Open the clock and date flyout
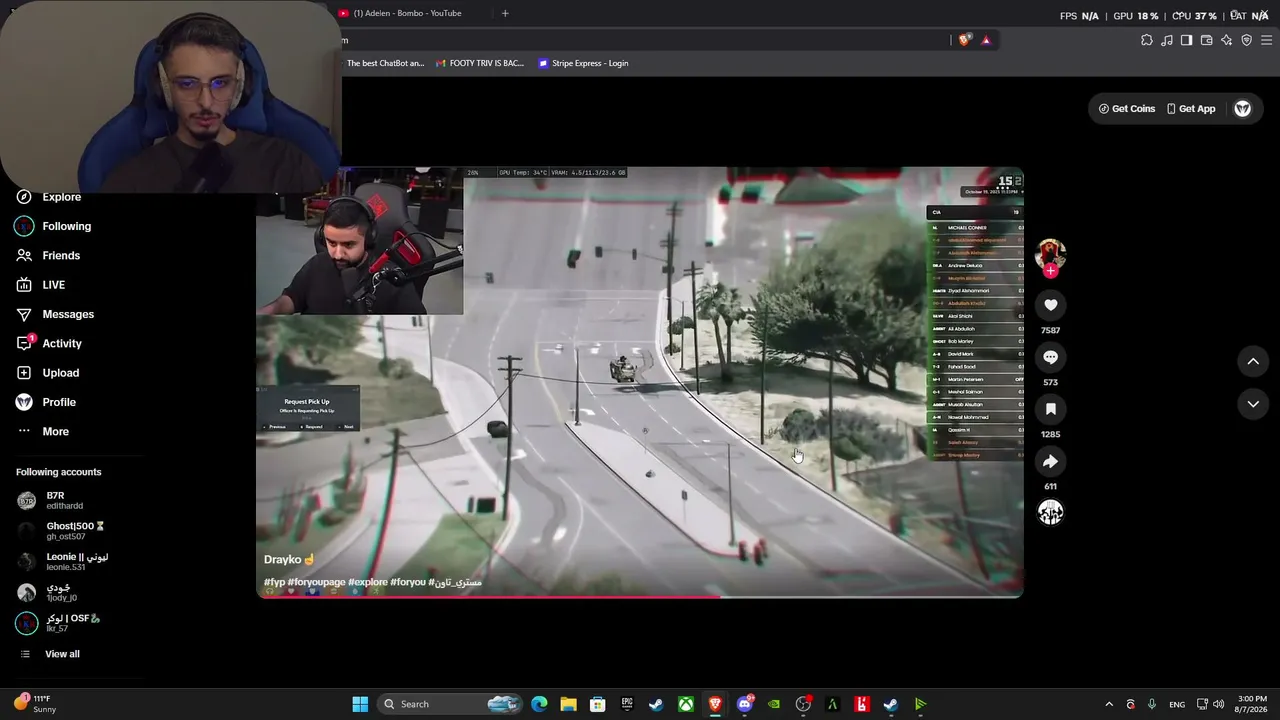 point(1252,704)
